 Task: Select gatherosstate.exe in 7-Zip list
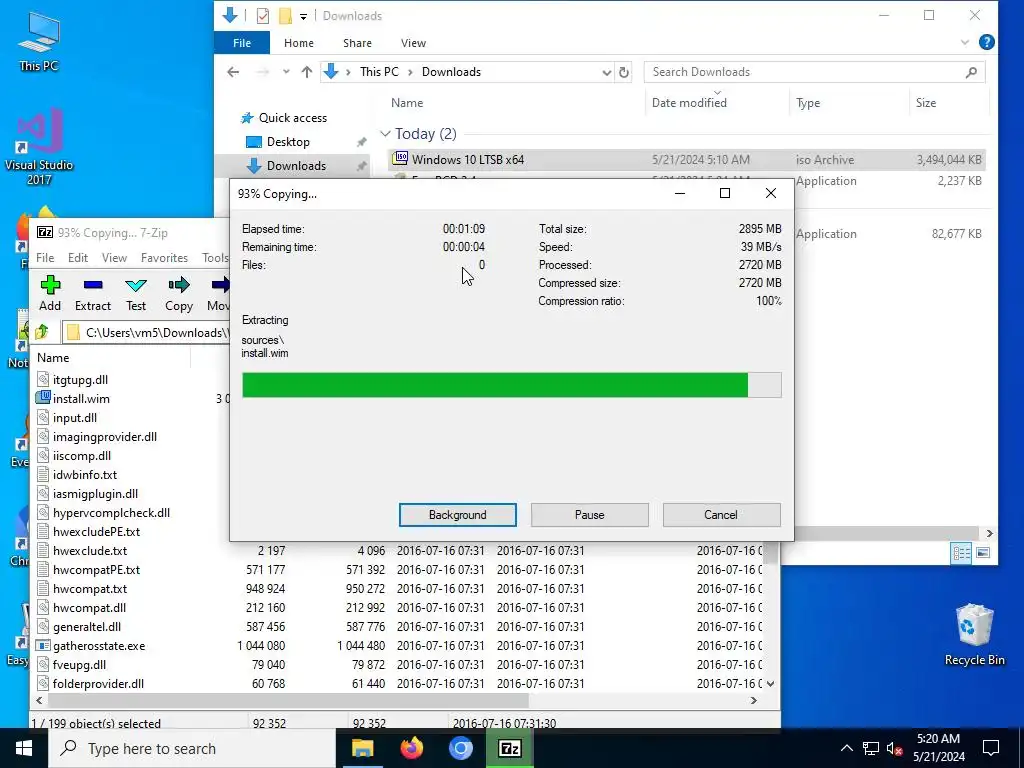pyautogui.click(x=99, y=645)
